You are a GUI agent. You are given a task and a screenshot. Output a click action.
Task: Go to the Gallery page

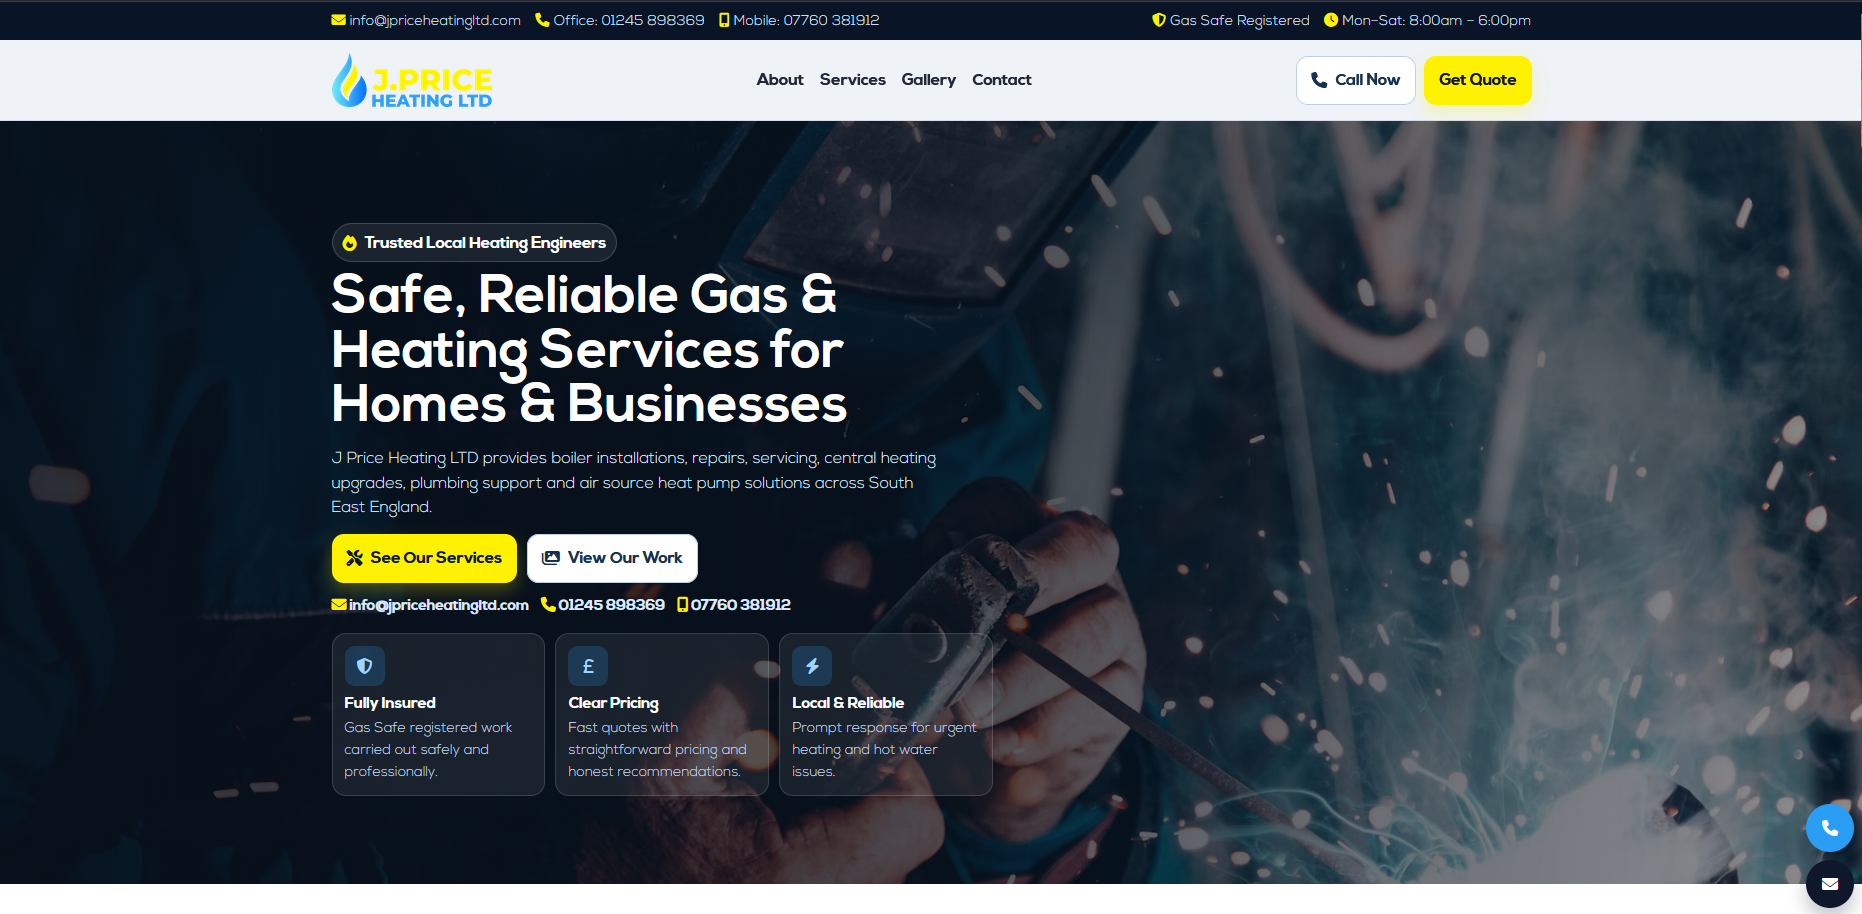(929, 80)
